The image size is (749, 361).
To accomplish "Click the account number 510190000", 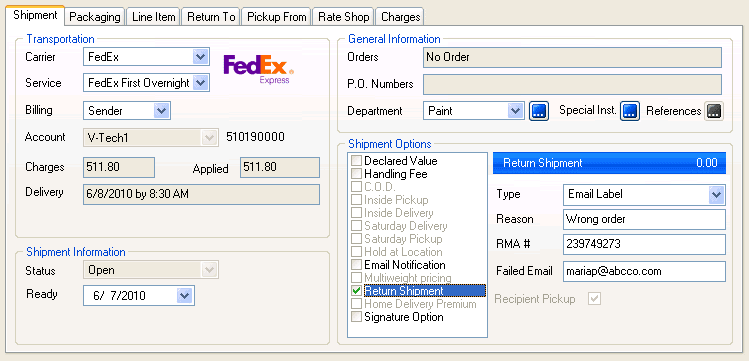I will (255, 138).
